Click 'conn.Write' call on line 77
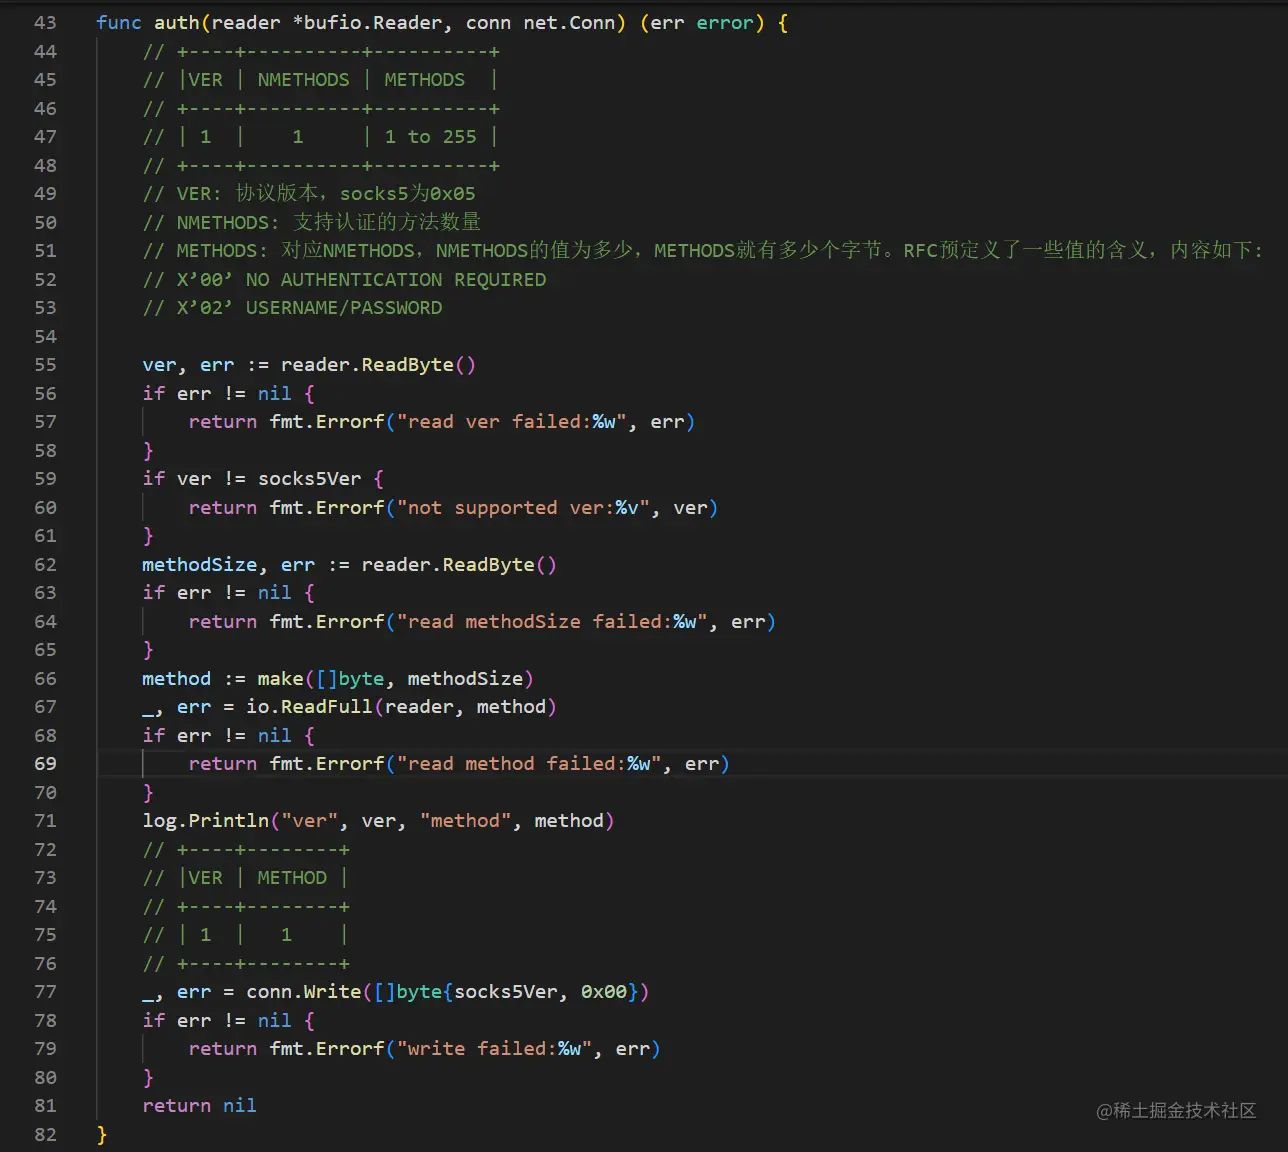The height and width of the screenshot is (1152, 1288). 304,992
